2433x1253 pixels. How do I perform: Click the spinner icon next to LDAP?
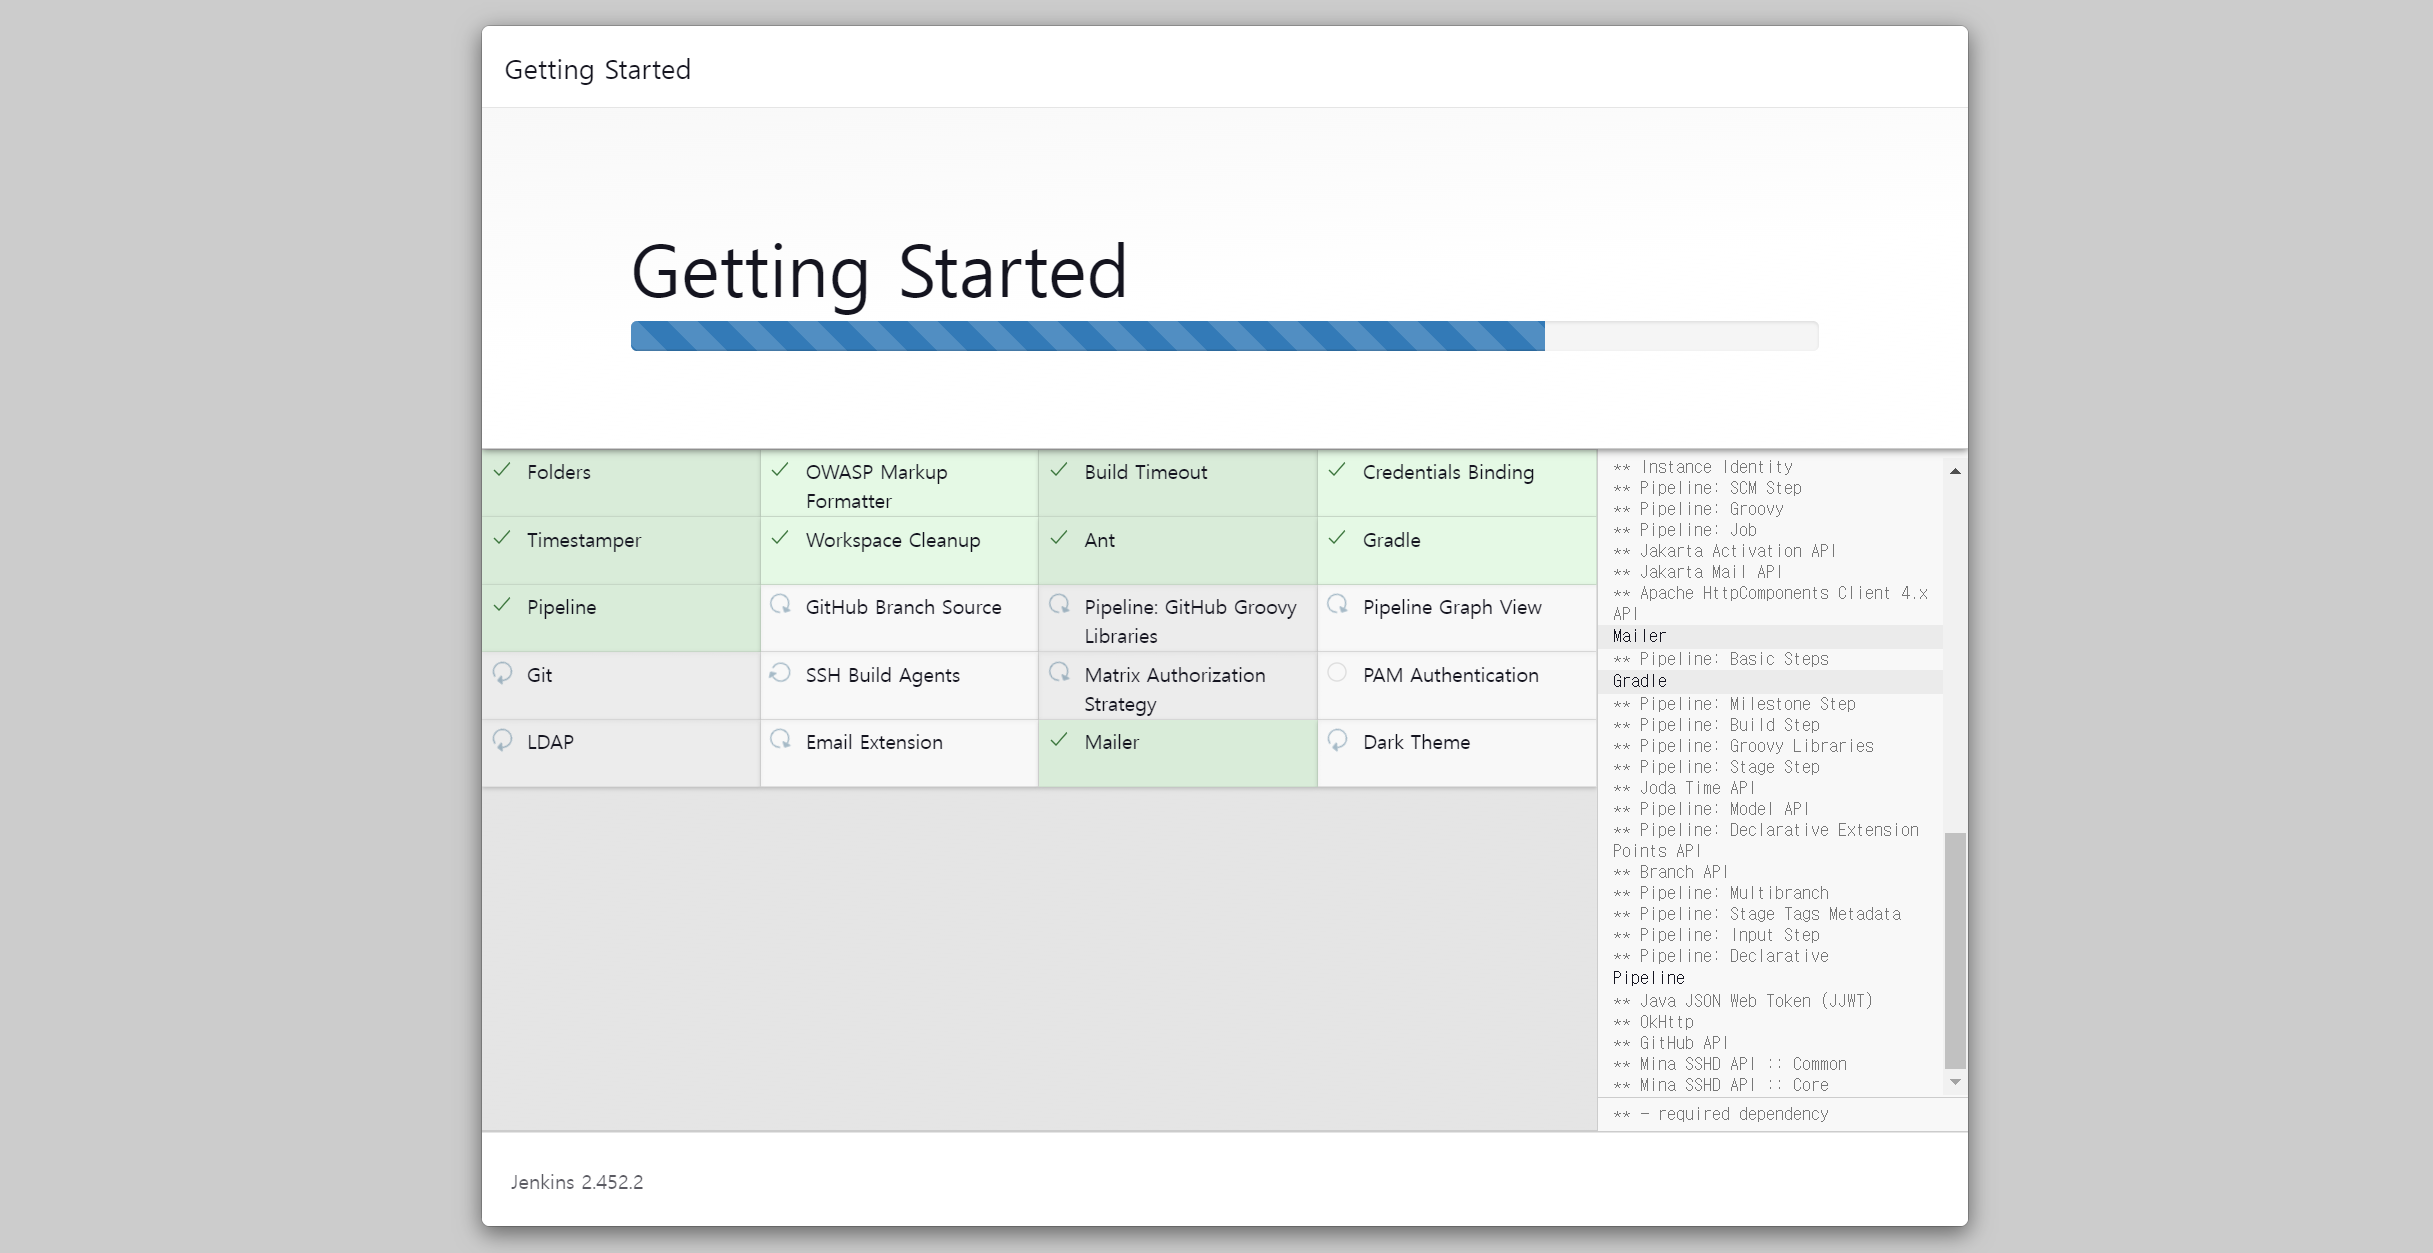coord(502,740)
